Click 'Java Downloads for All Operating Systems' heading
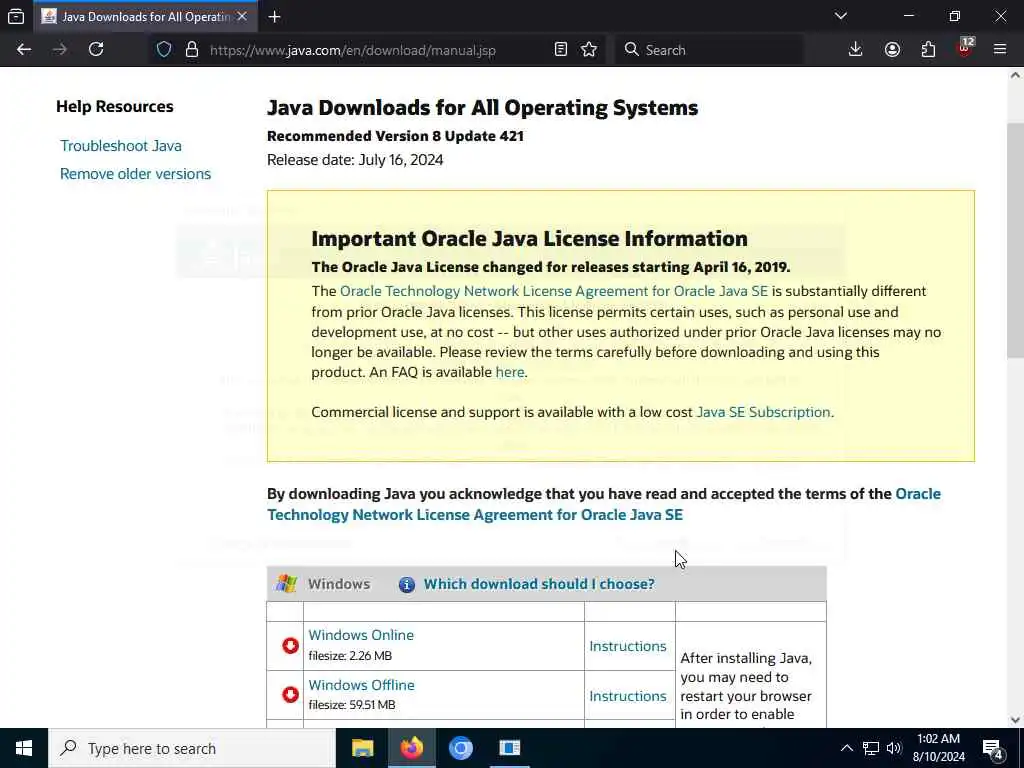 coord(483,108)
